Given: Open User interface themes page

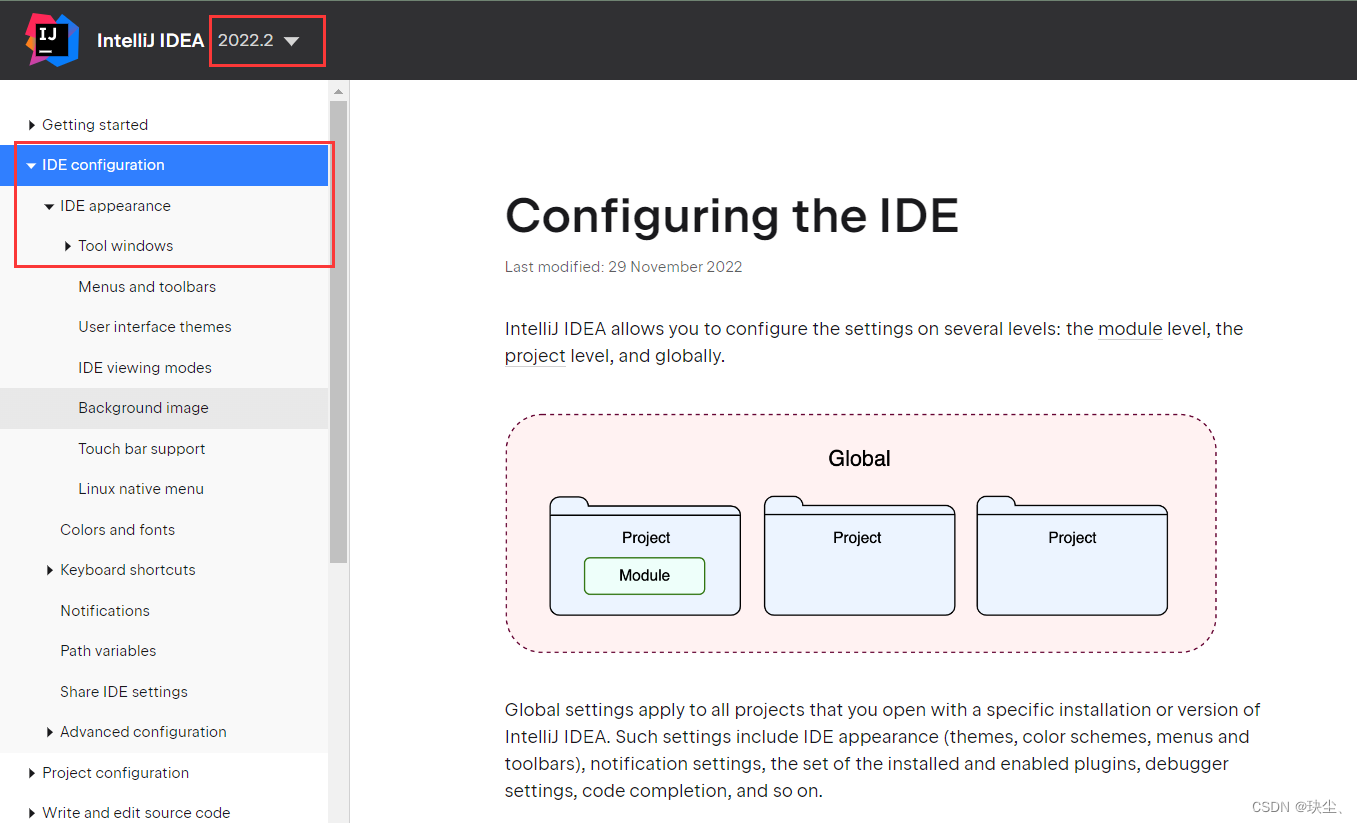Looking at the screenshot, I should 155,327.
